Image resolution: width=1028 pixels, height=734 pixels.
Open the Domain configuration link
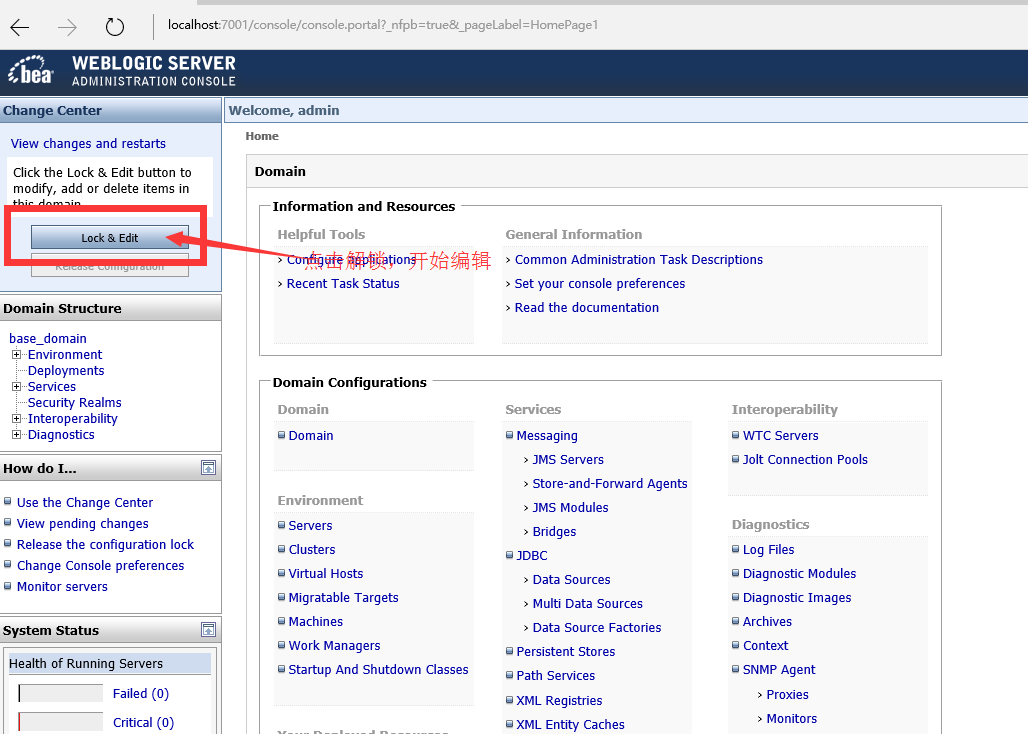coord(311,436)
